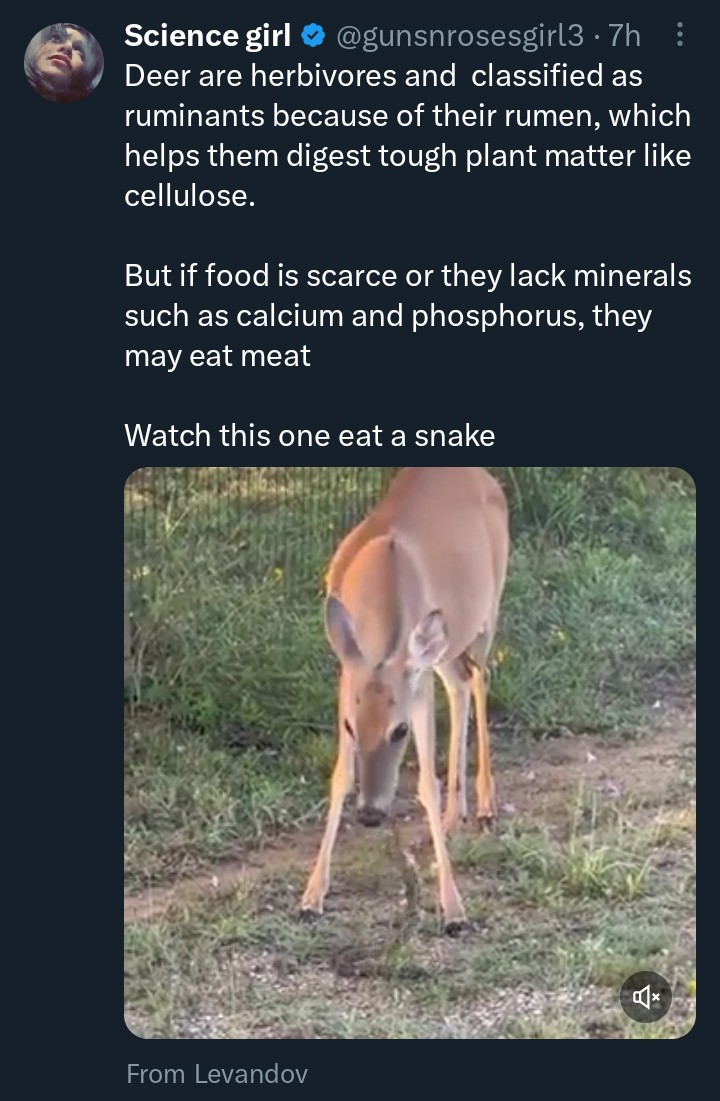Click the "Deer are herbivores and classified as" line
The height and width of the screenshot is (1101, 720).
[x=383, y=76]
